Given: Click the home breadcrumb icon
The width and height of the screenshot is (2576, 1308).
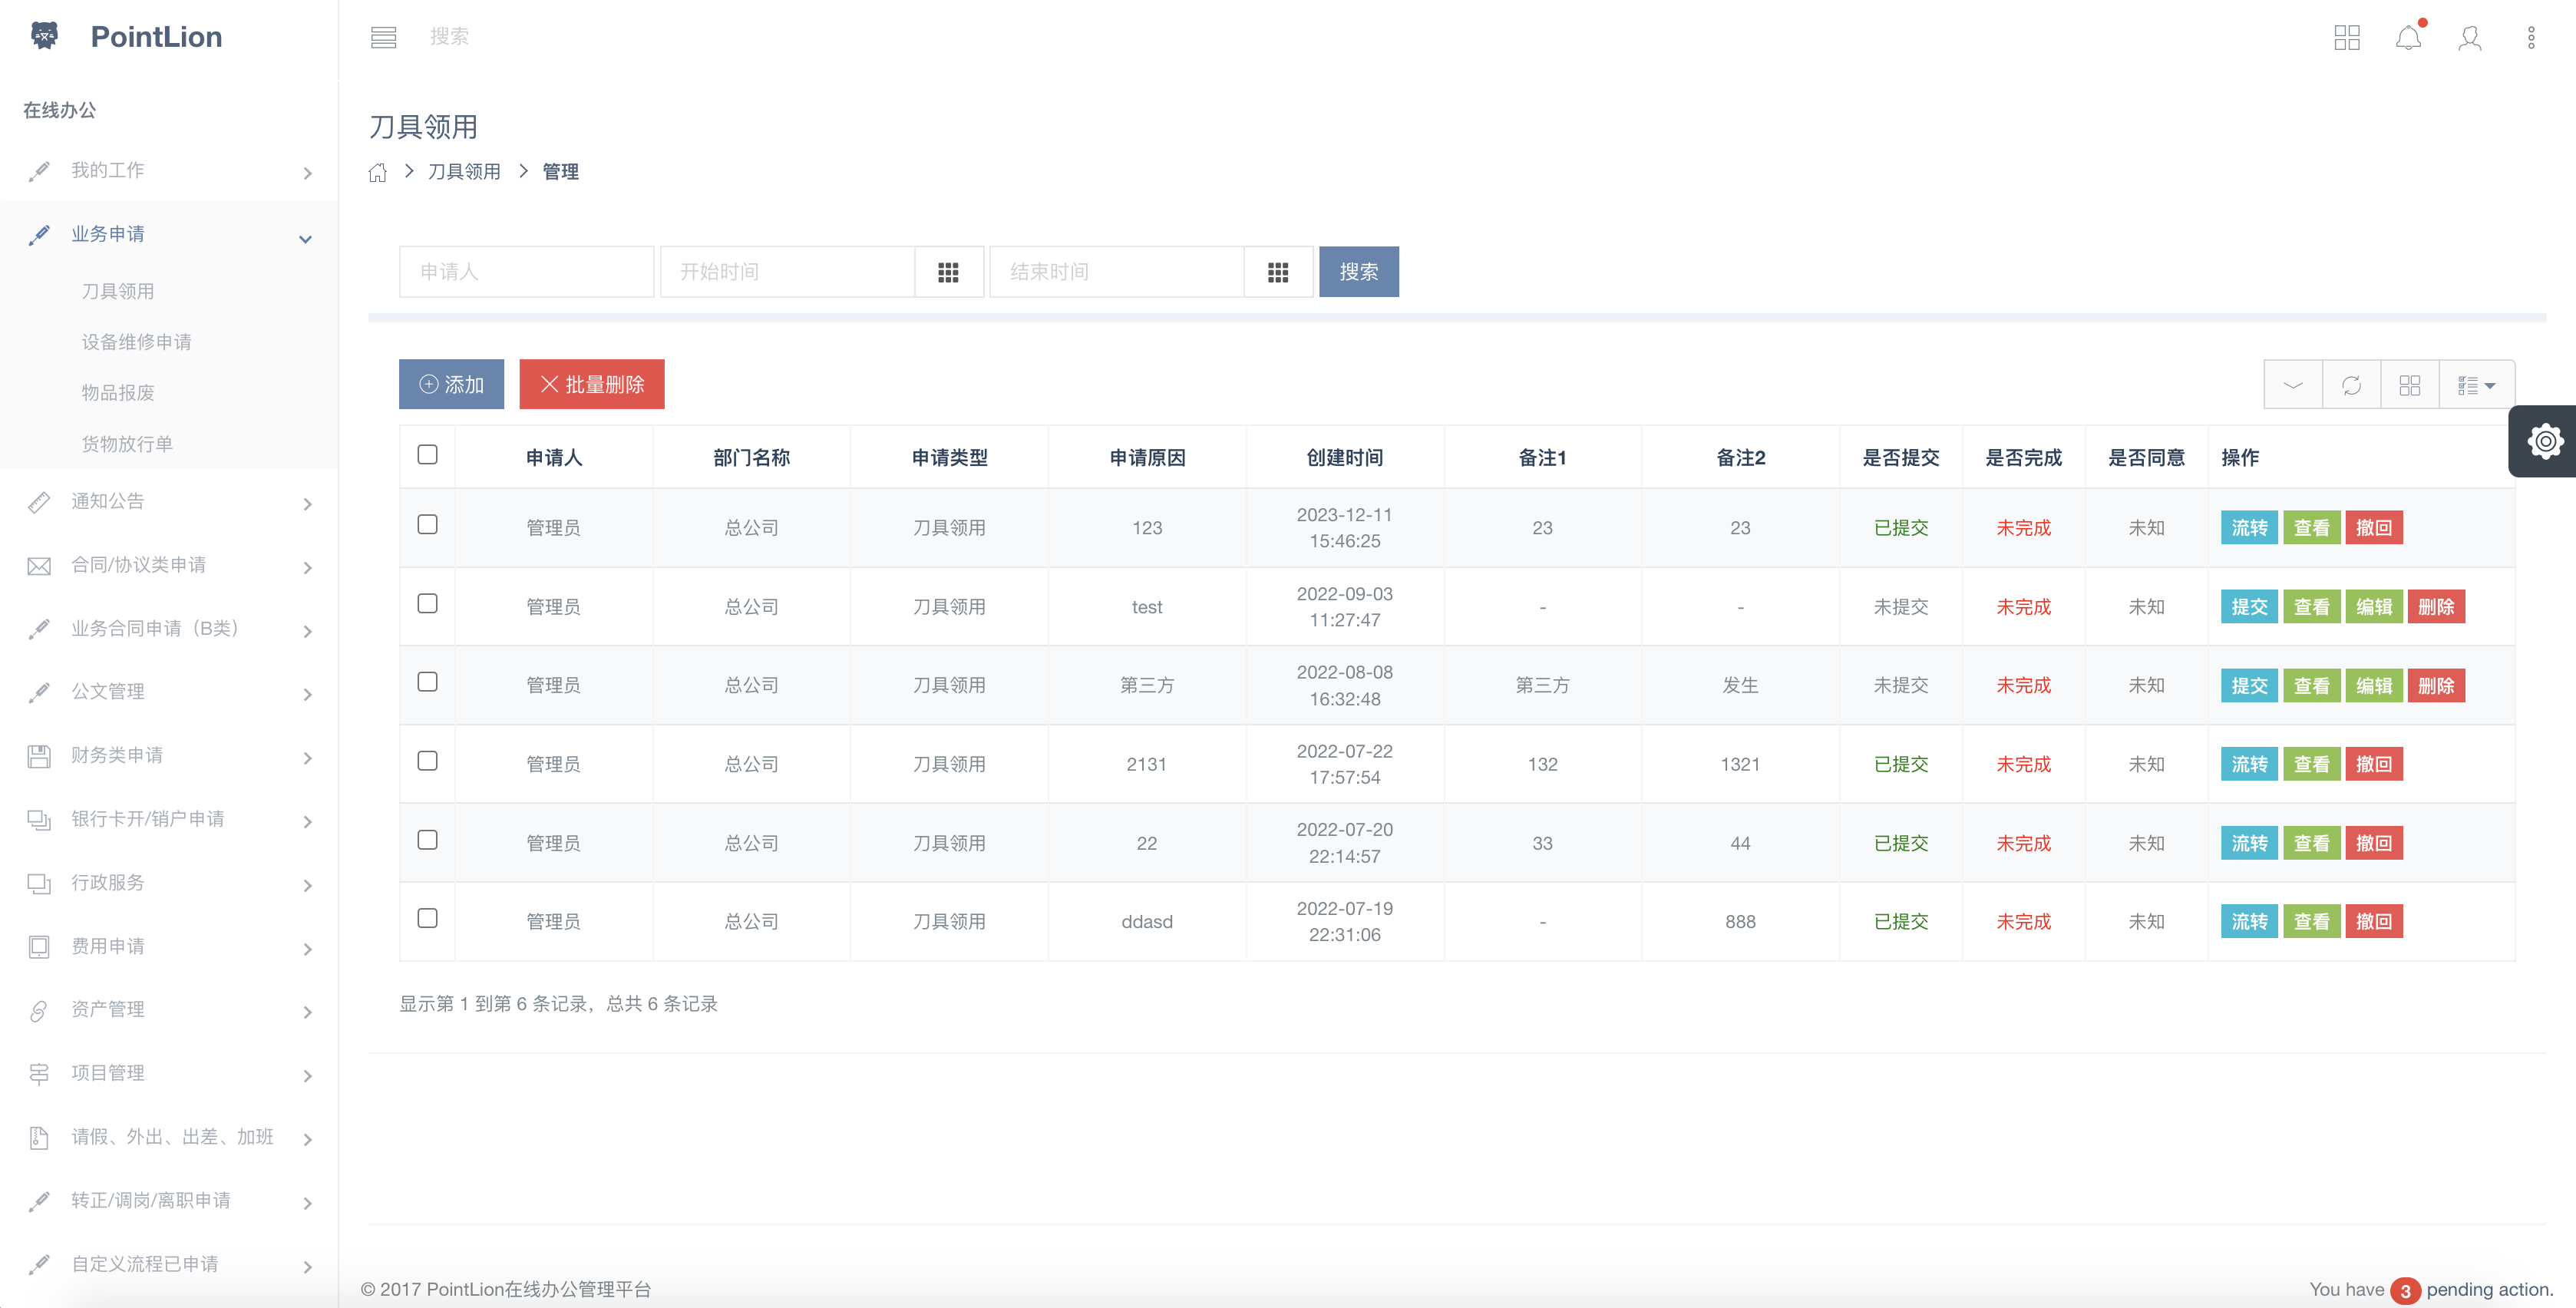Looking at the screenshot, I should coord(377,172).
